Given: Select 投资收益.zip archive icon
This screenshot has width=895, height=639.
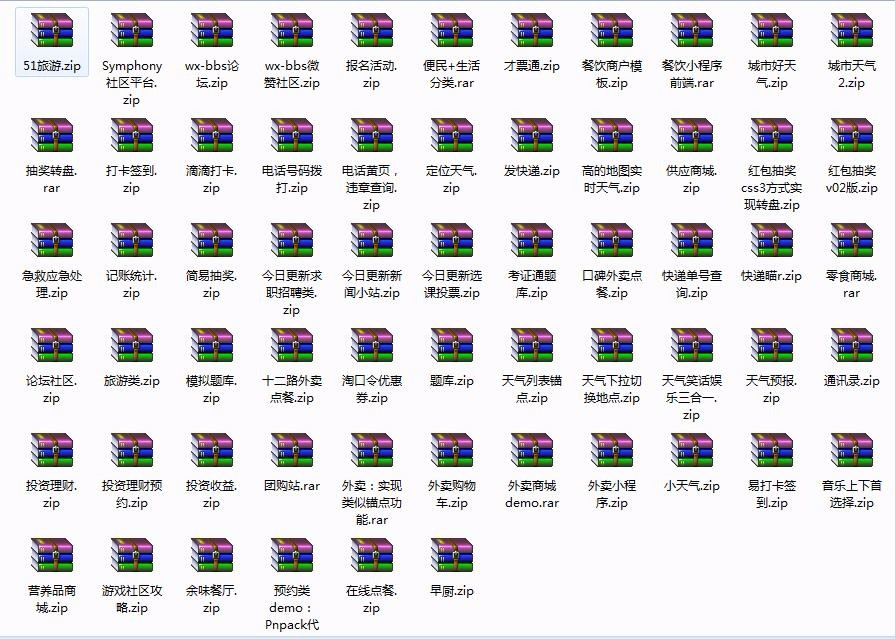Looking at the screenshot, I should click(212, 451).
